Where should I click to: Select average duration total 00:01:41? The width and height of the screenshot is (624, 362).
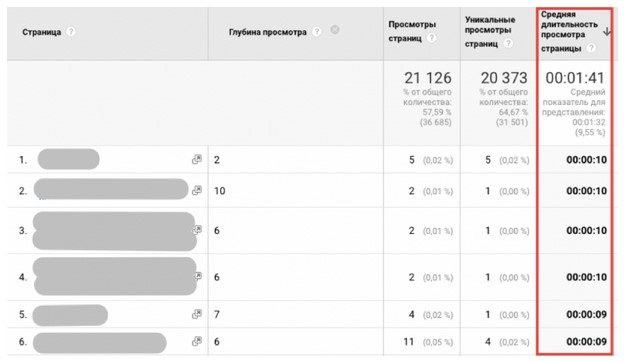pos(575,78)
